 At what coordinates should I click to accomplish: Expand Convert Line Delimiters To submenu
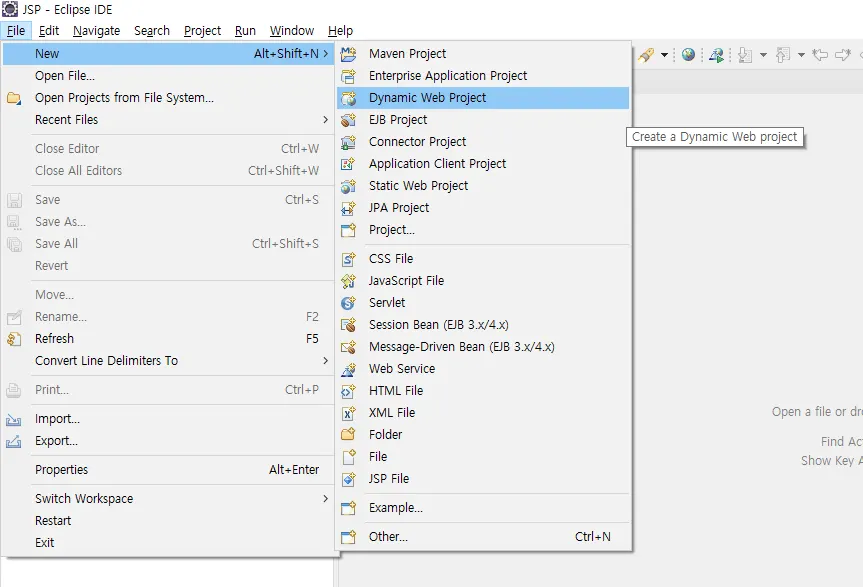[168, 361]
